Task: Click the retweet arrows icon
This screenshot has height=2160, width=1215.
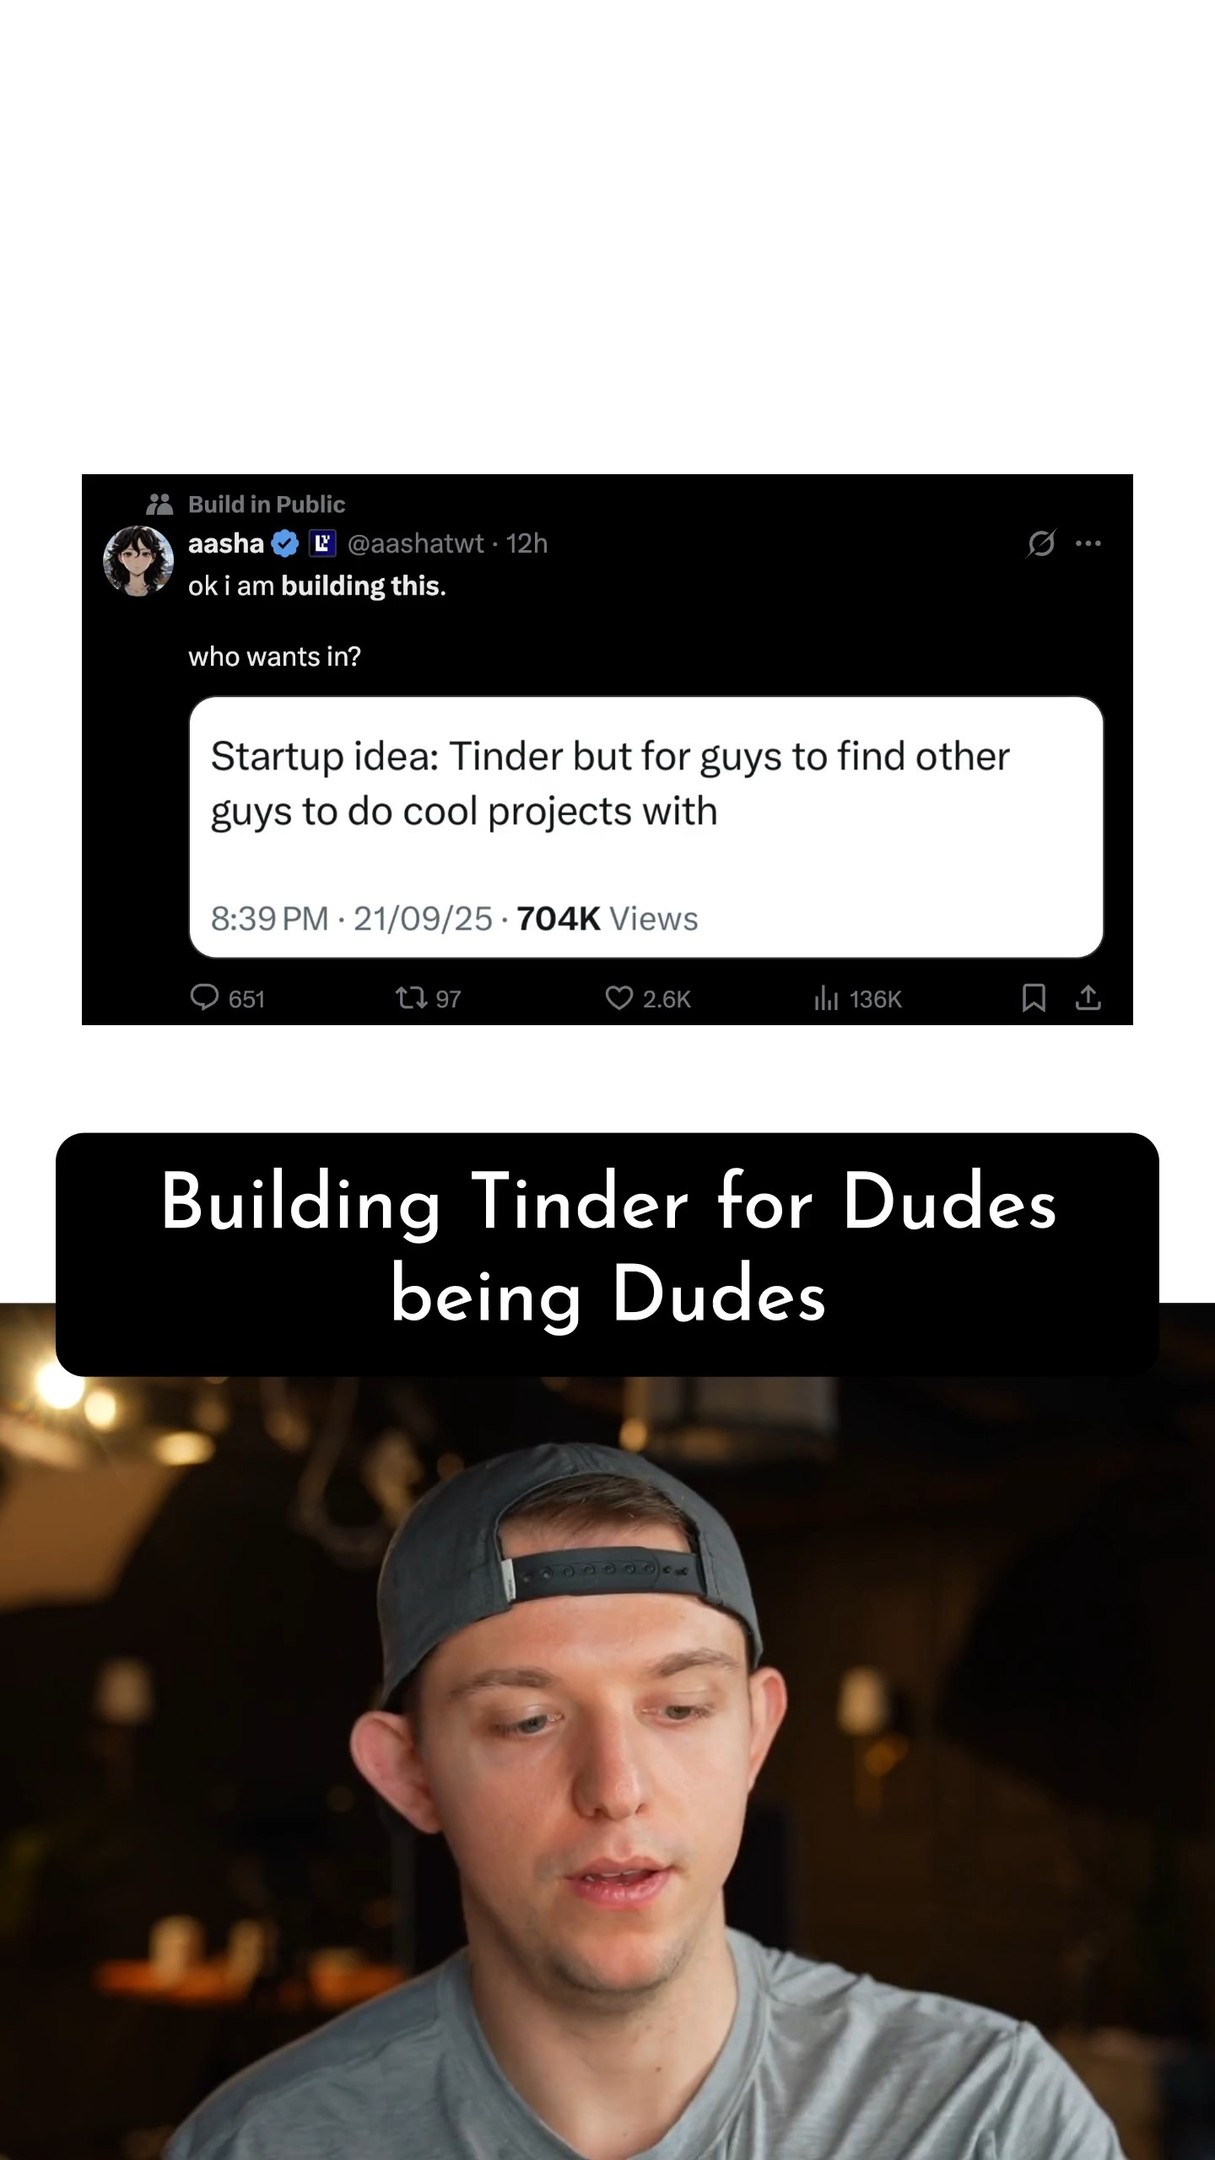Action: click(x=411, y=997)
